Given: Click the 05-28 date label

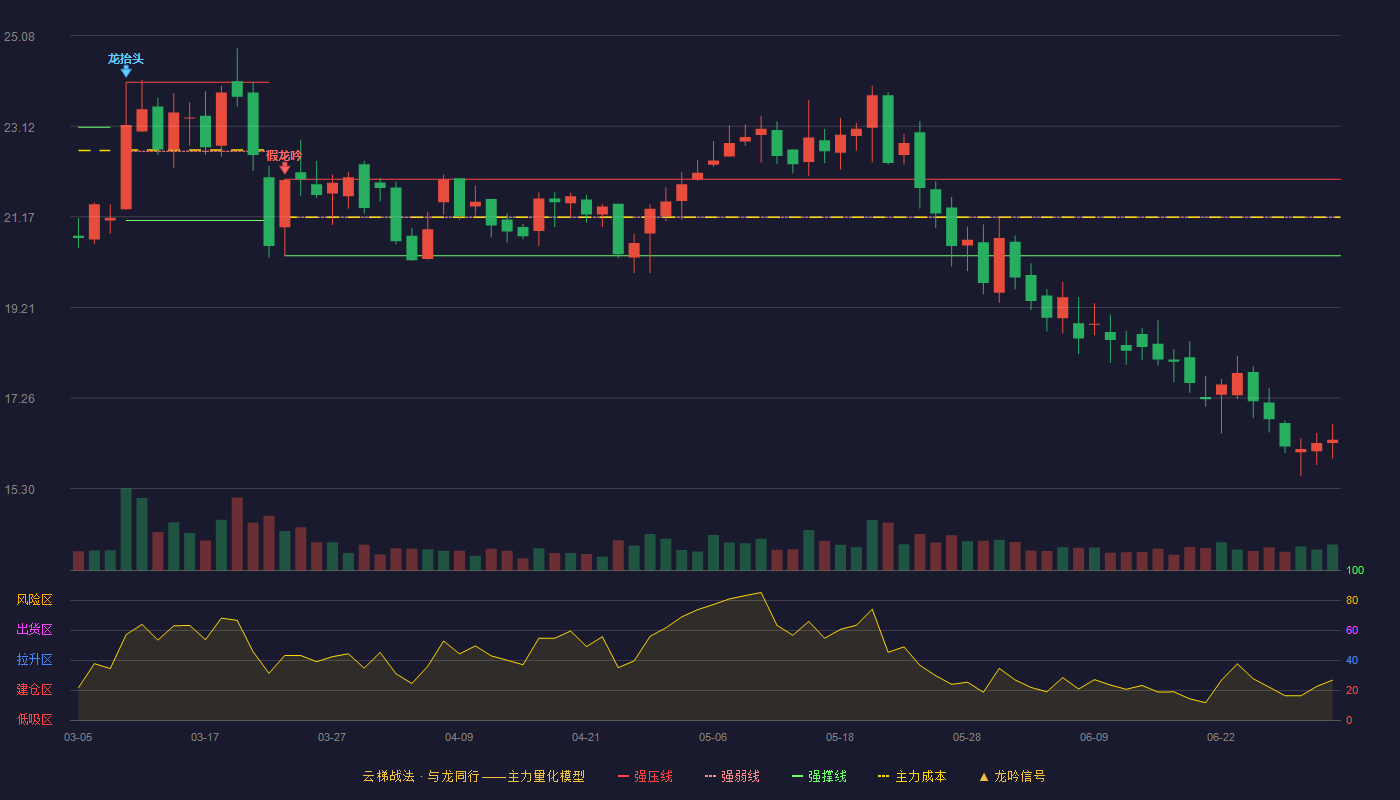Looking at the screenshot, I should point(967,737).
